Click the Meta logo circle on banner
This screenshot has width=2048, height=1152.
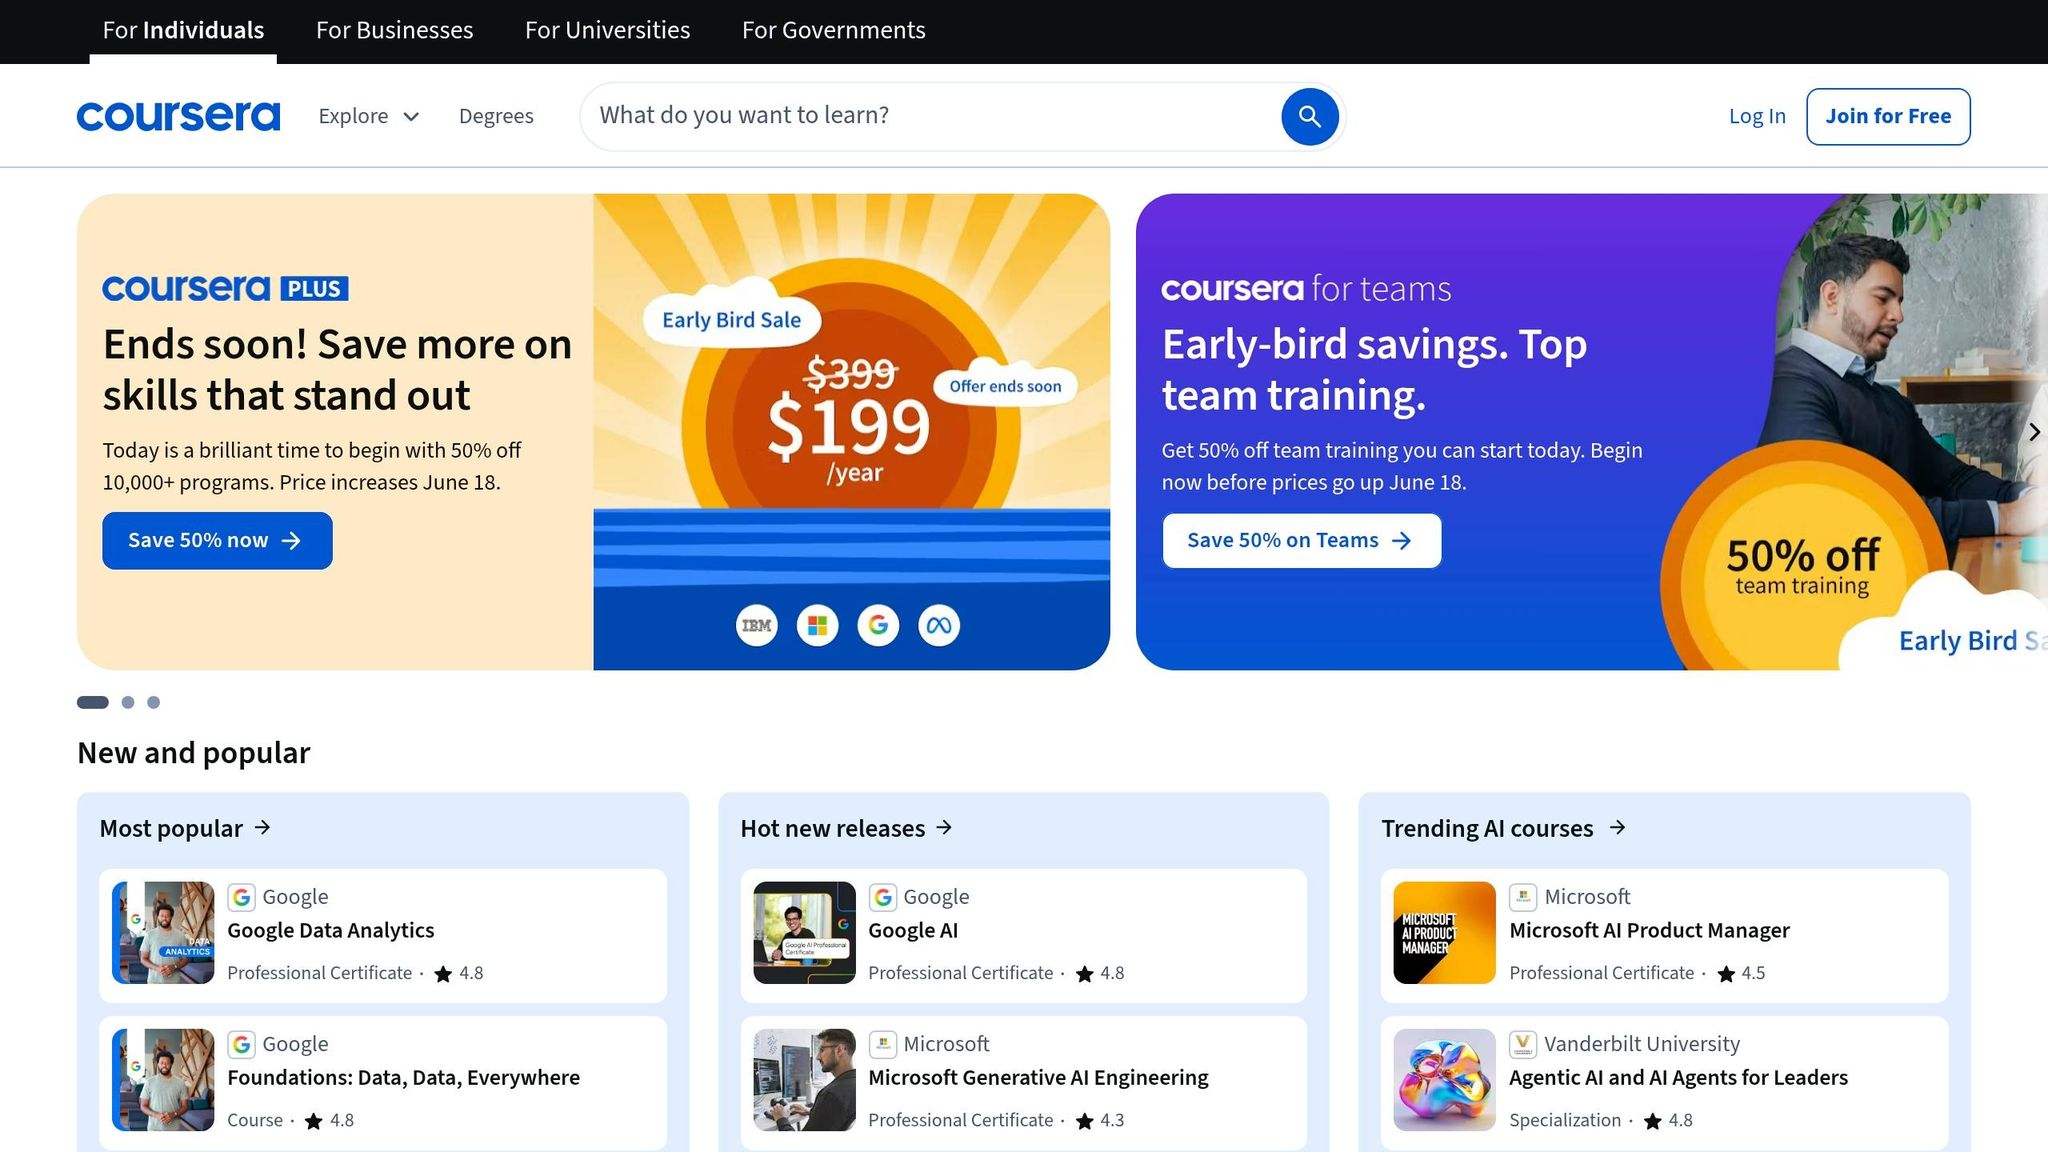coord(939,626)
